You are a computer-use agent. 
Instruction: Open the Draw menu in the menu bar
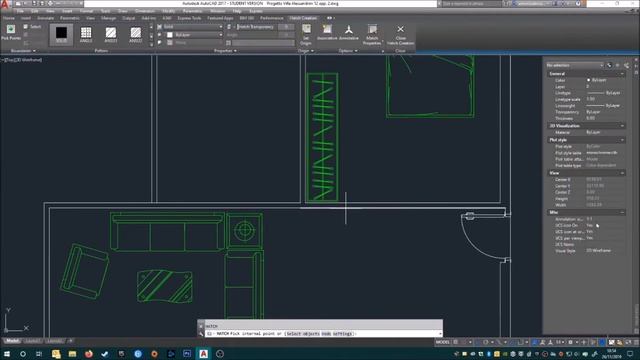click(122, 11)
